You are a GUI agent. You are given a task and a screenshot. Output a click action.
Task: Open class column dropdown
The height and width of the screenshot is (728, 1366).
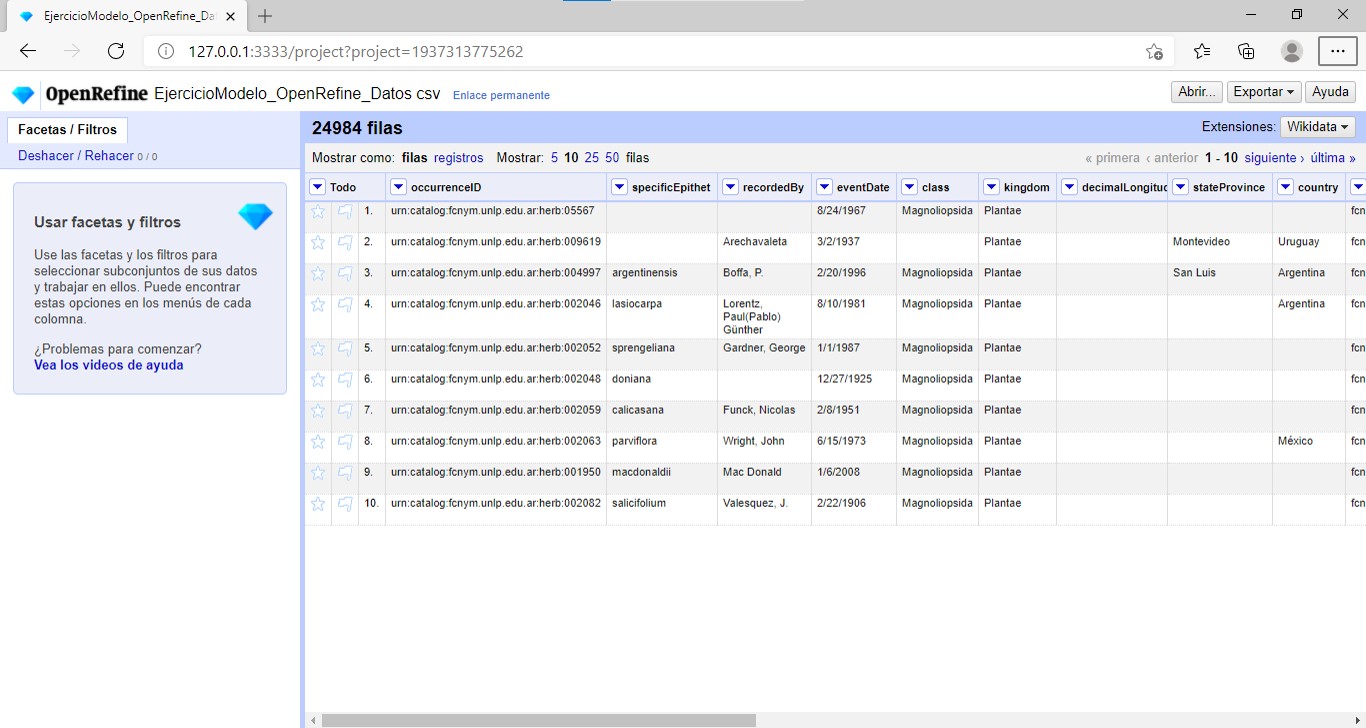point(909,187)
